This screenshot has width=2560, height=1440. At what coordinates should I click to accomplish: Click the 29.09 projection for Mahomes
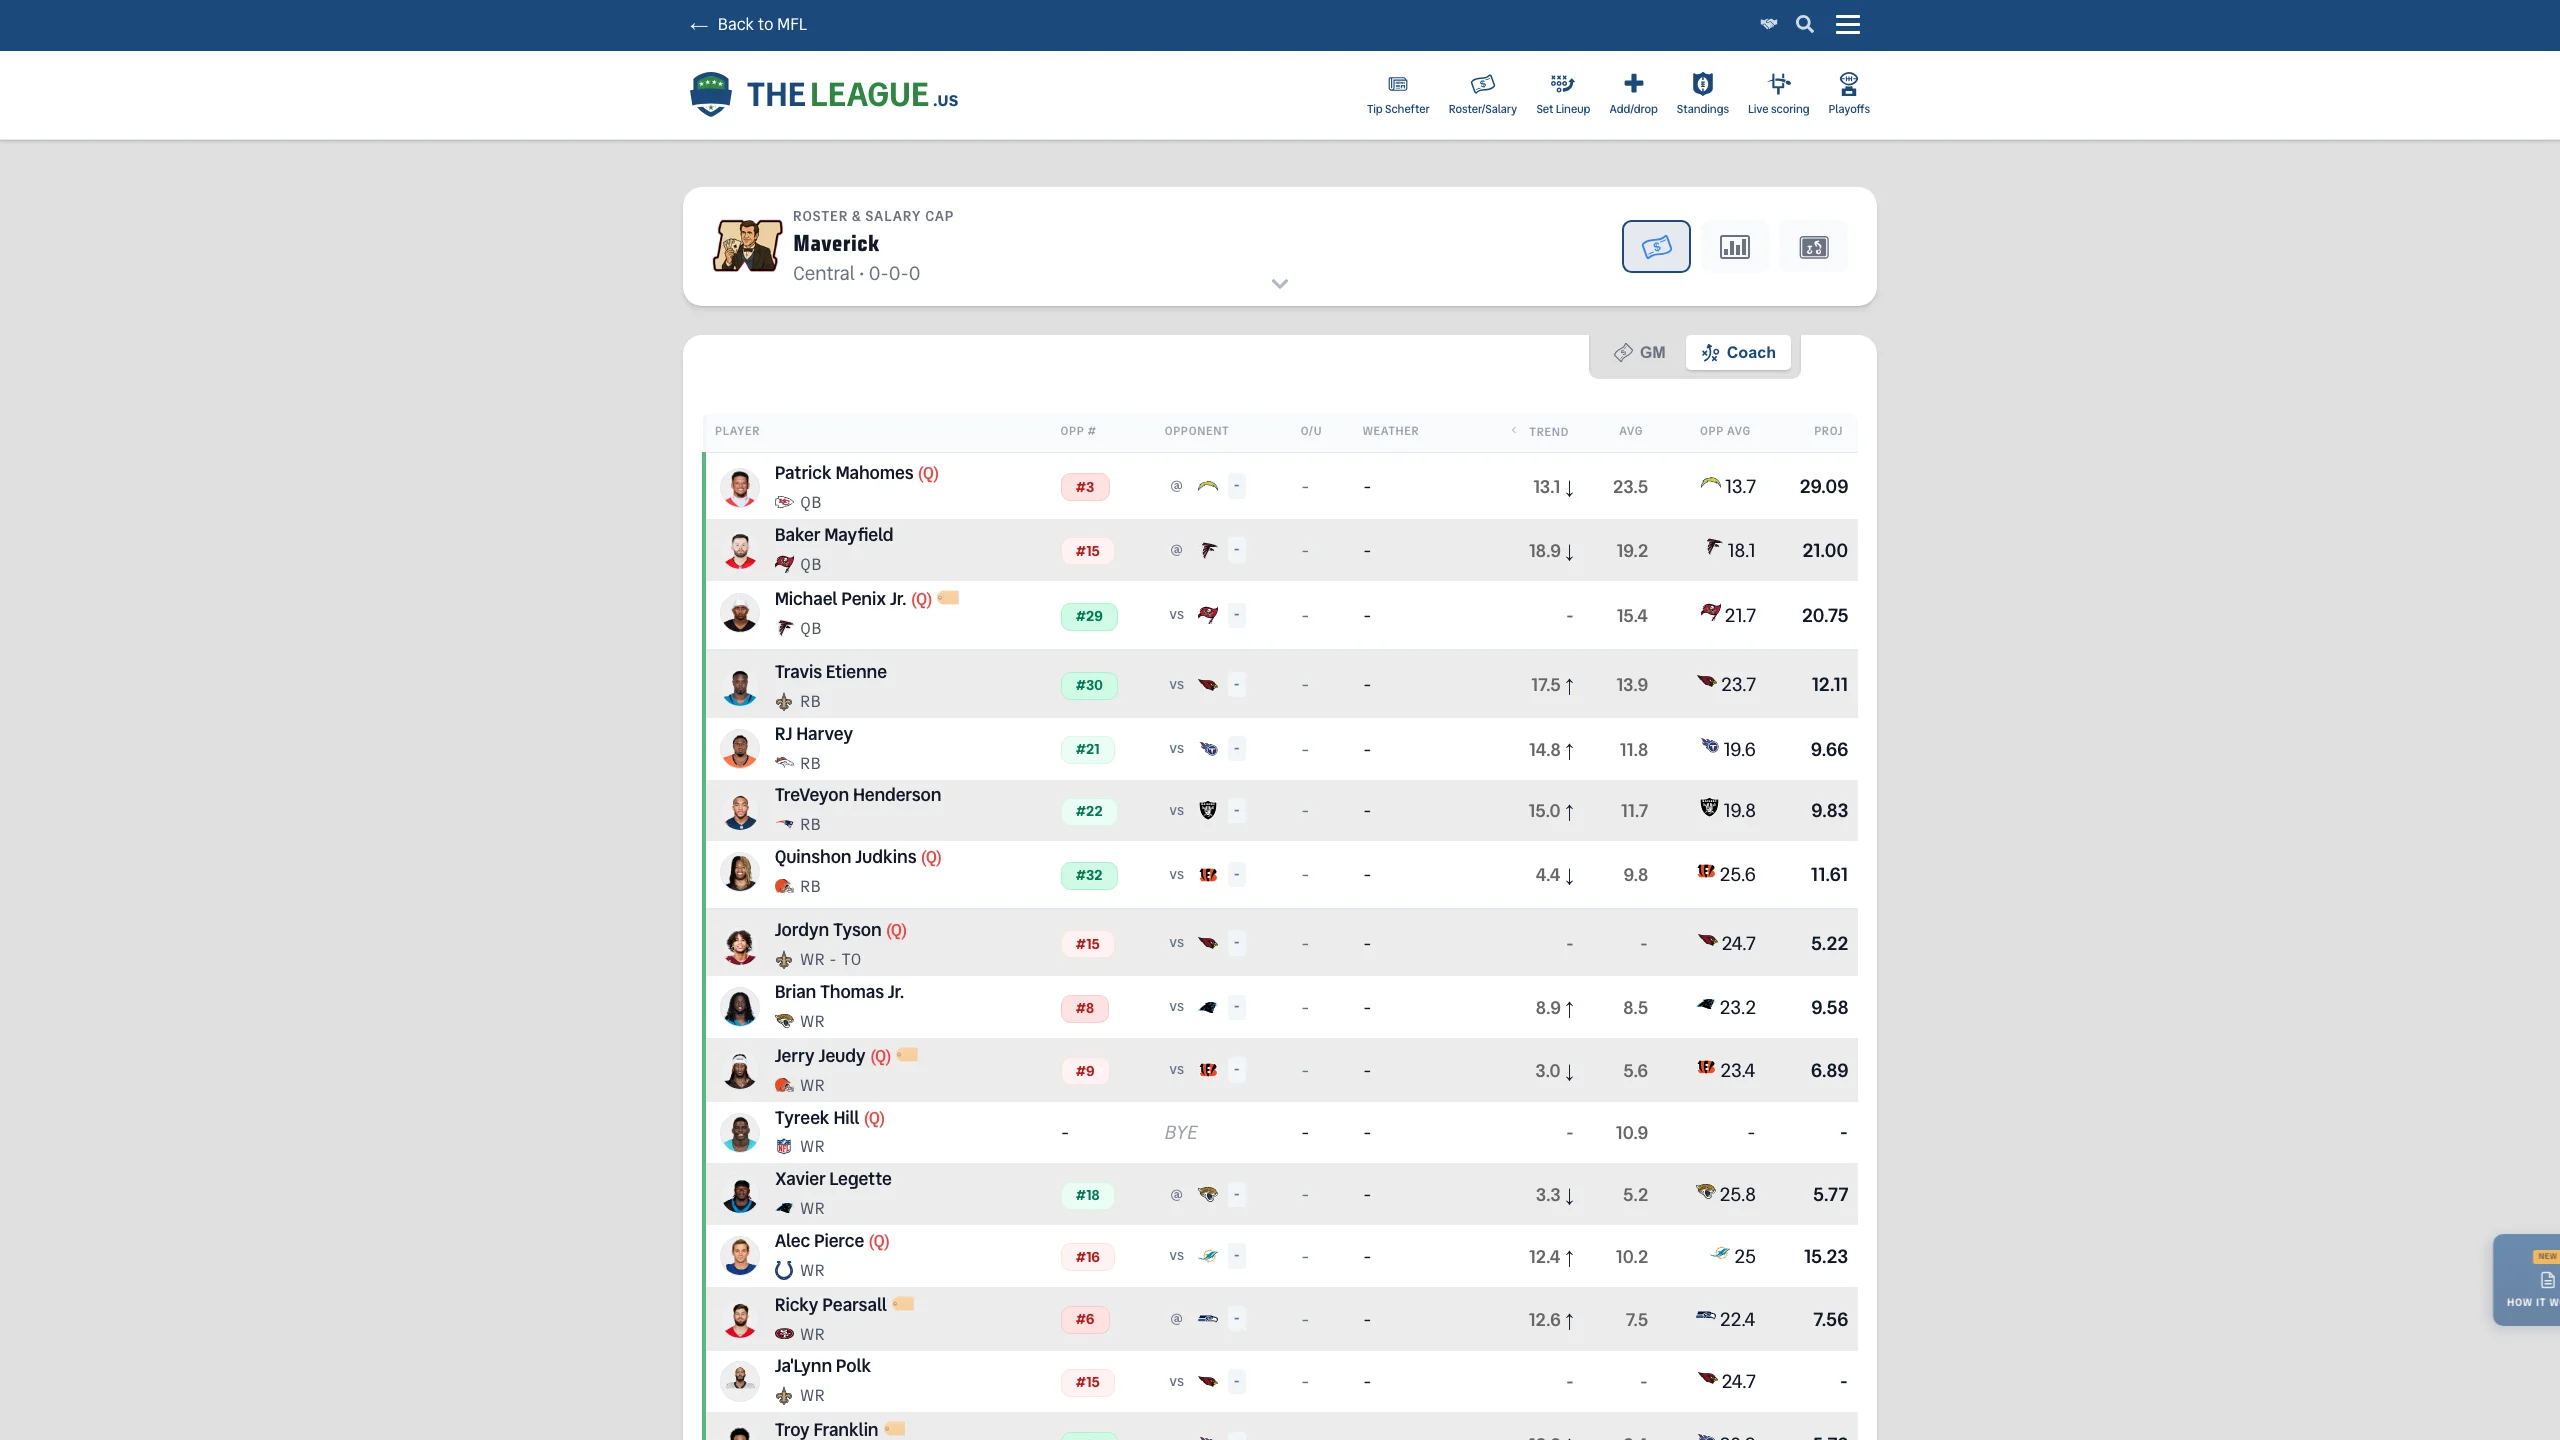1823,486
